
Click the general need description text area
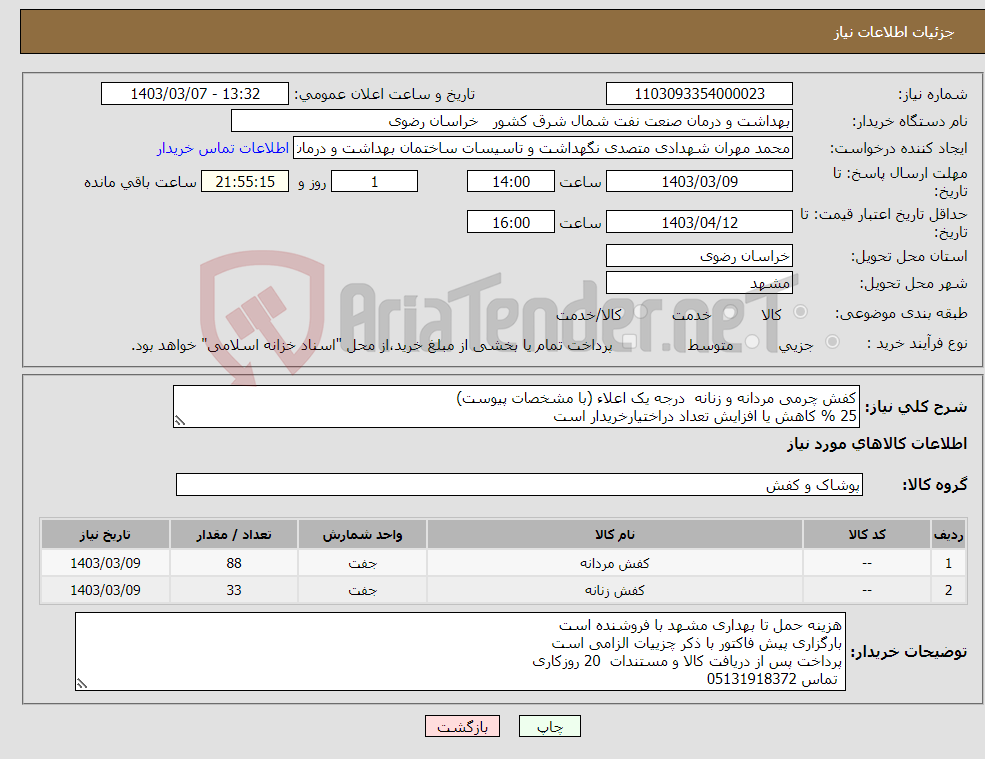coord(516,407)
